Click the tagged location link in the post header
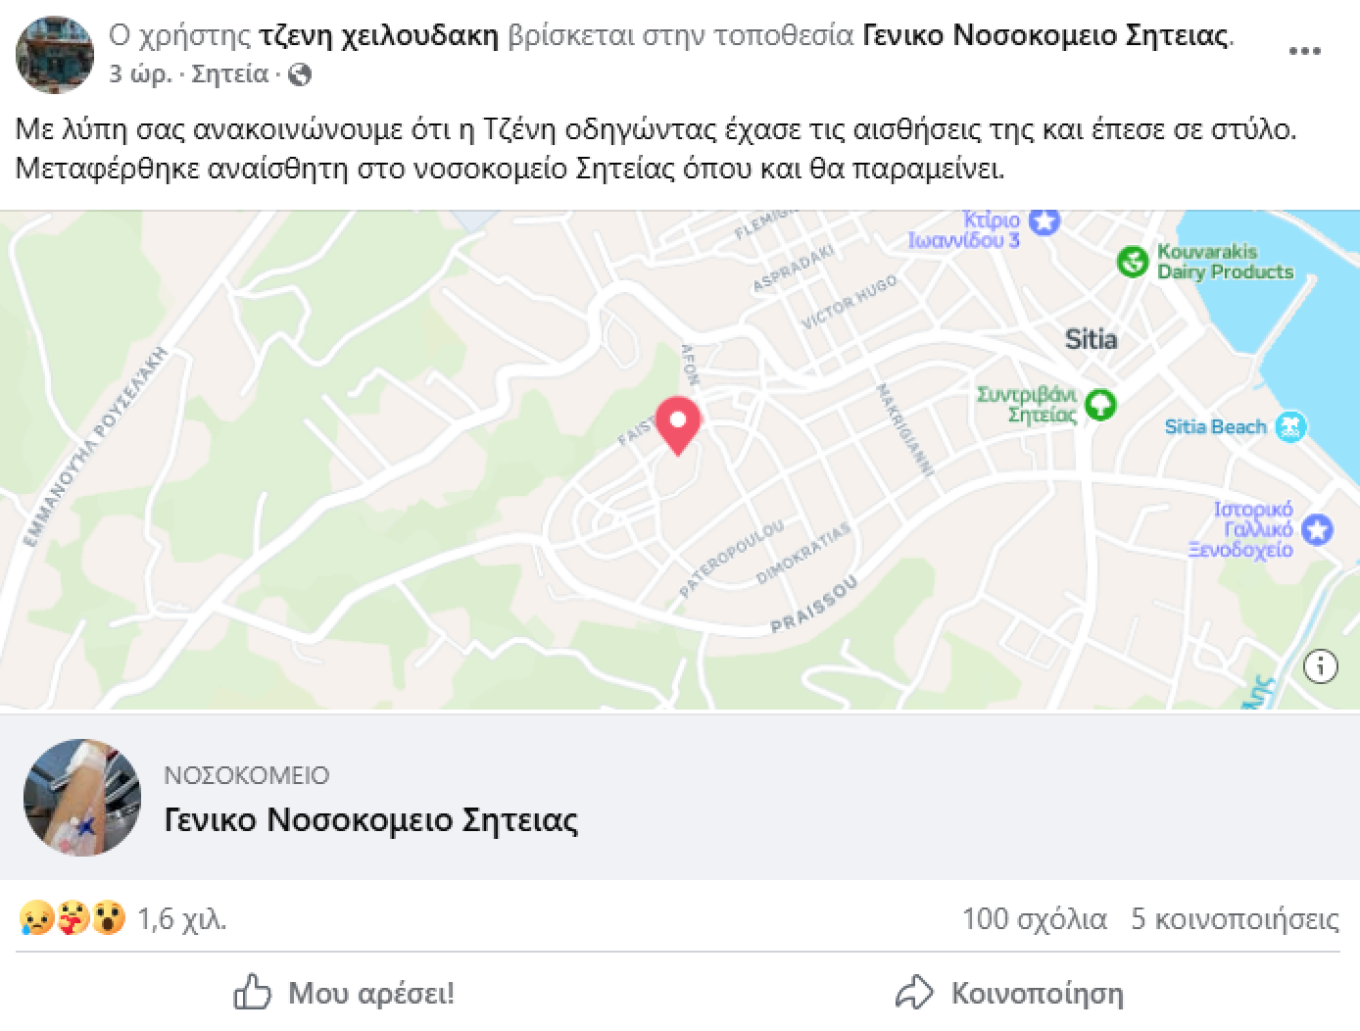Screen dimensions: 1360x1031 coord(1045,36)
